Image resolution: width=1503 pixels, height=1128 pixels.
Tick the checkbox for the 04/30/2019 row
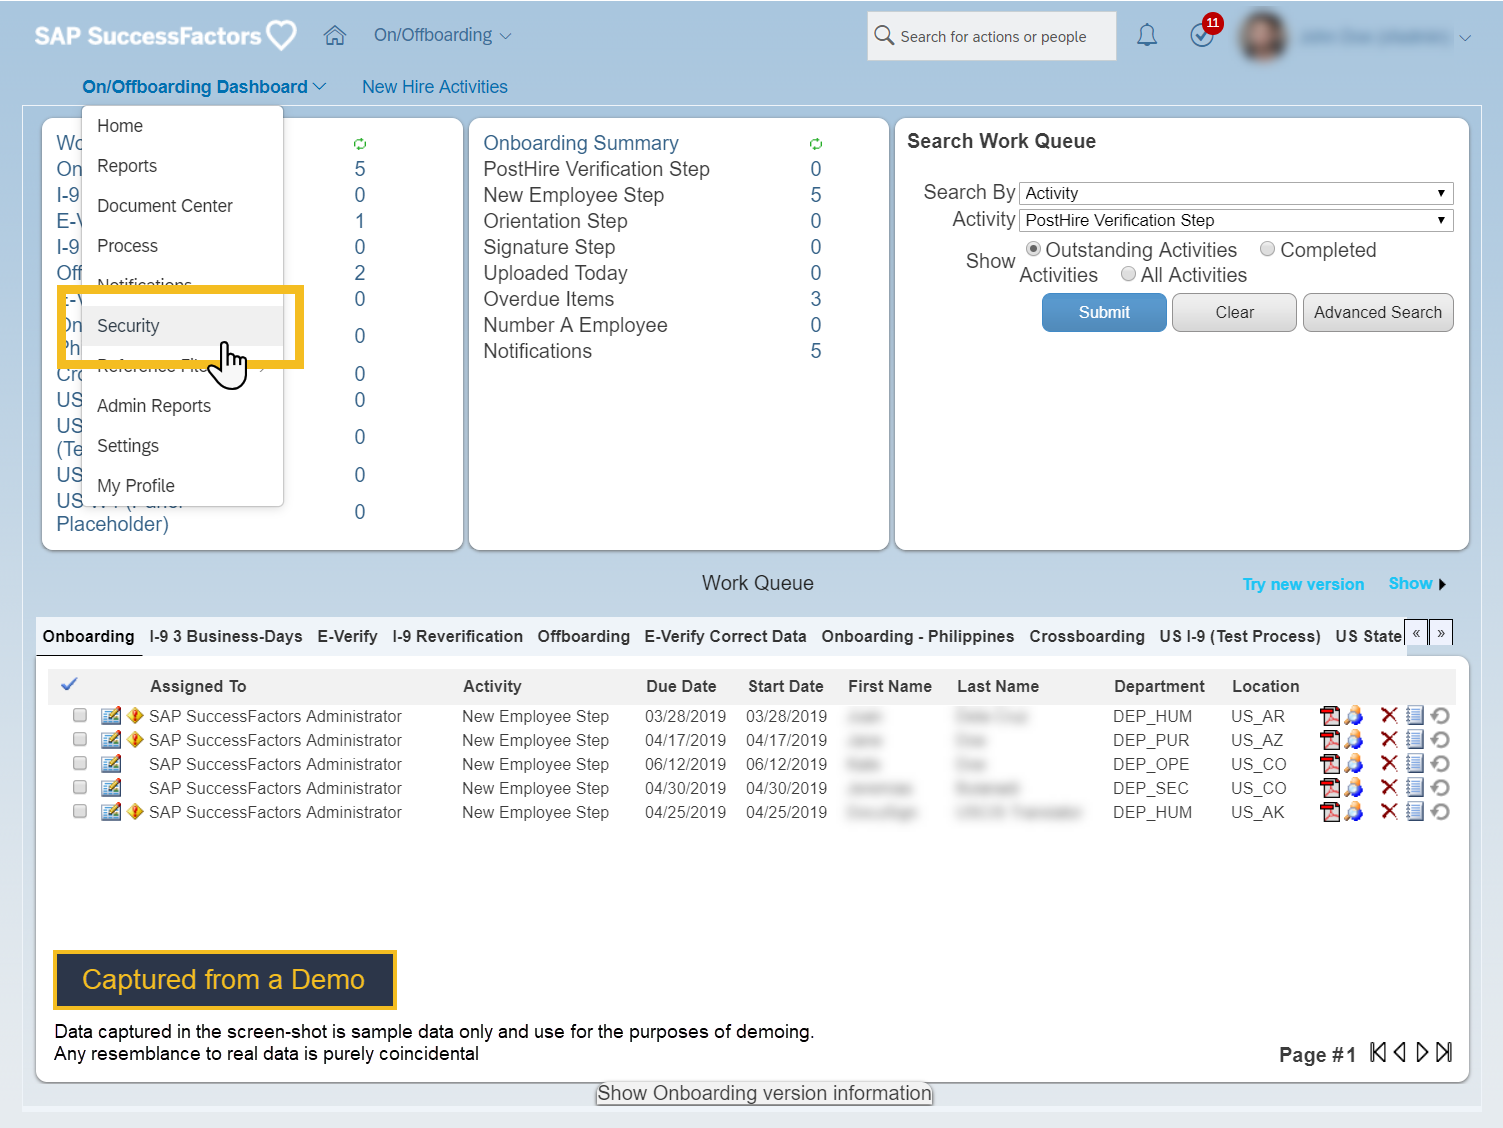coord(80,788)
